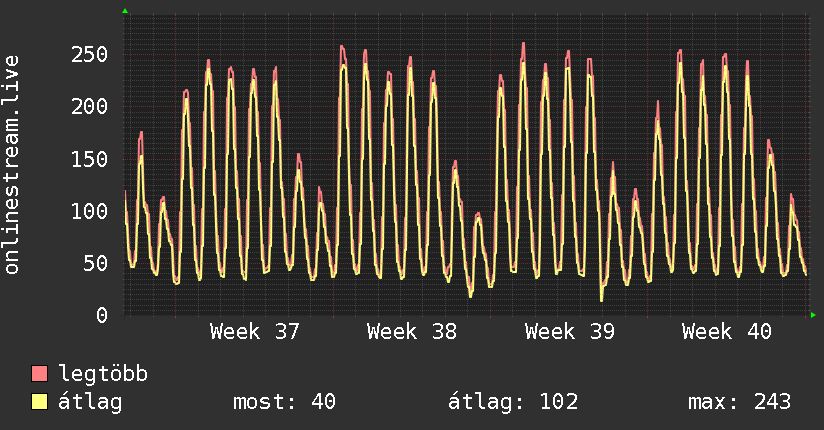The height and width of the screenshot is (430, 824).
Task: Click the 200 y-axis tick label
Action: point(89,107)
